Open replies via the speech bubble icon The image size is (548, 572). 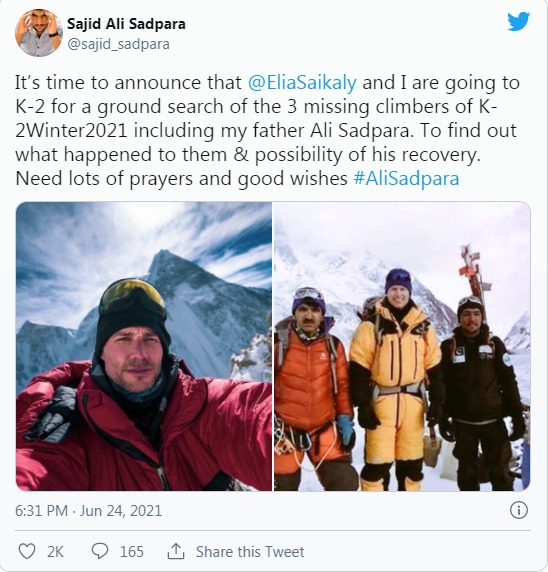pyautogui.click(x=99, y=551)
